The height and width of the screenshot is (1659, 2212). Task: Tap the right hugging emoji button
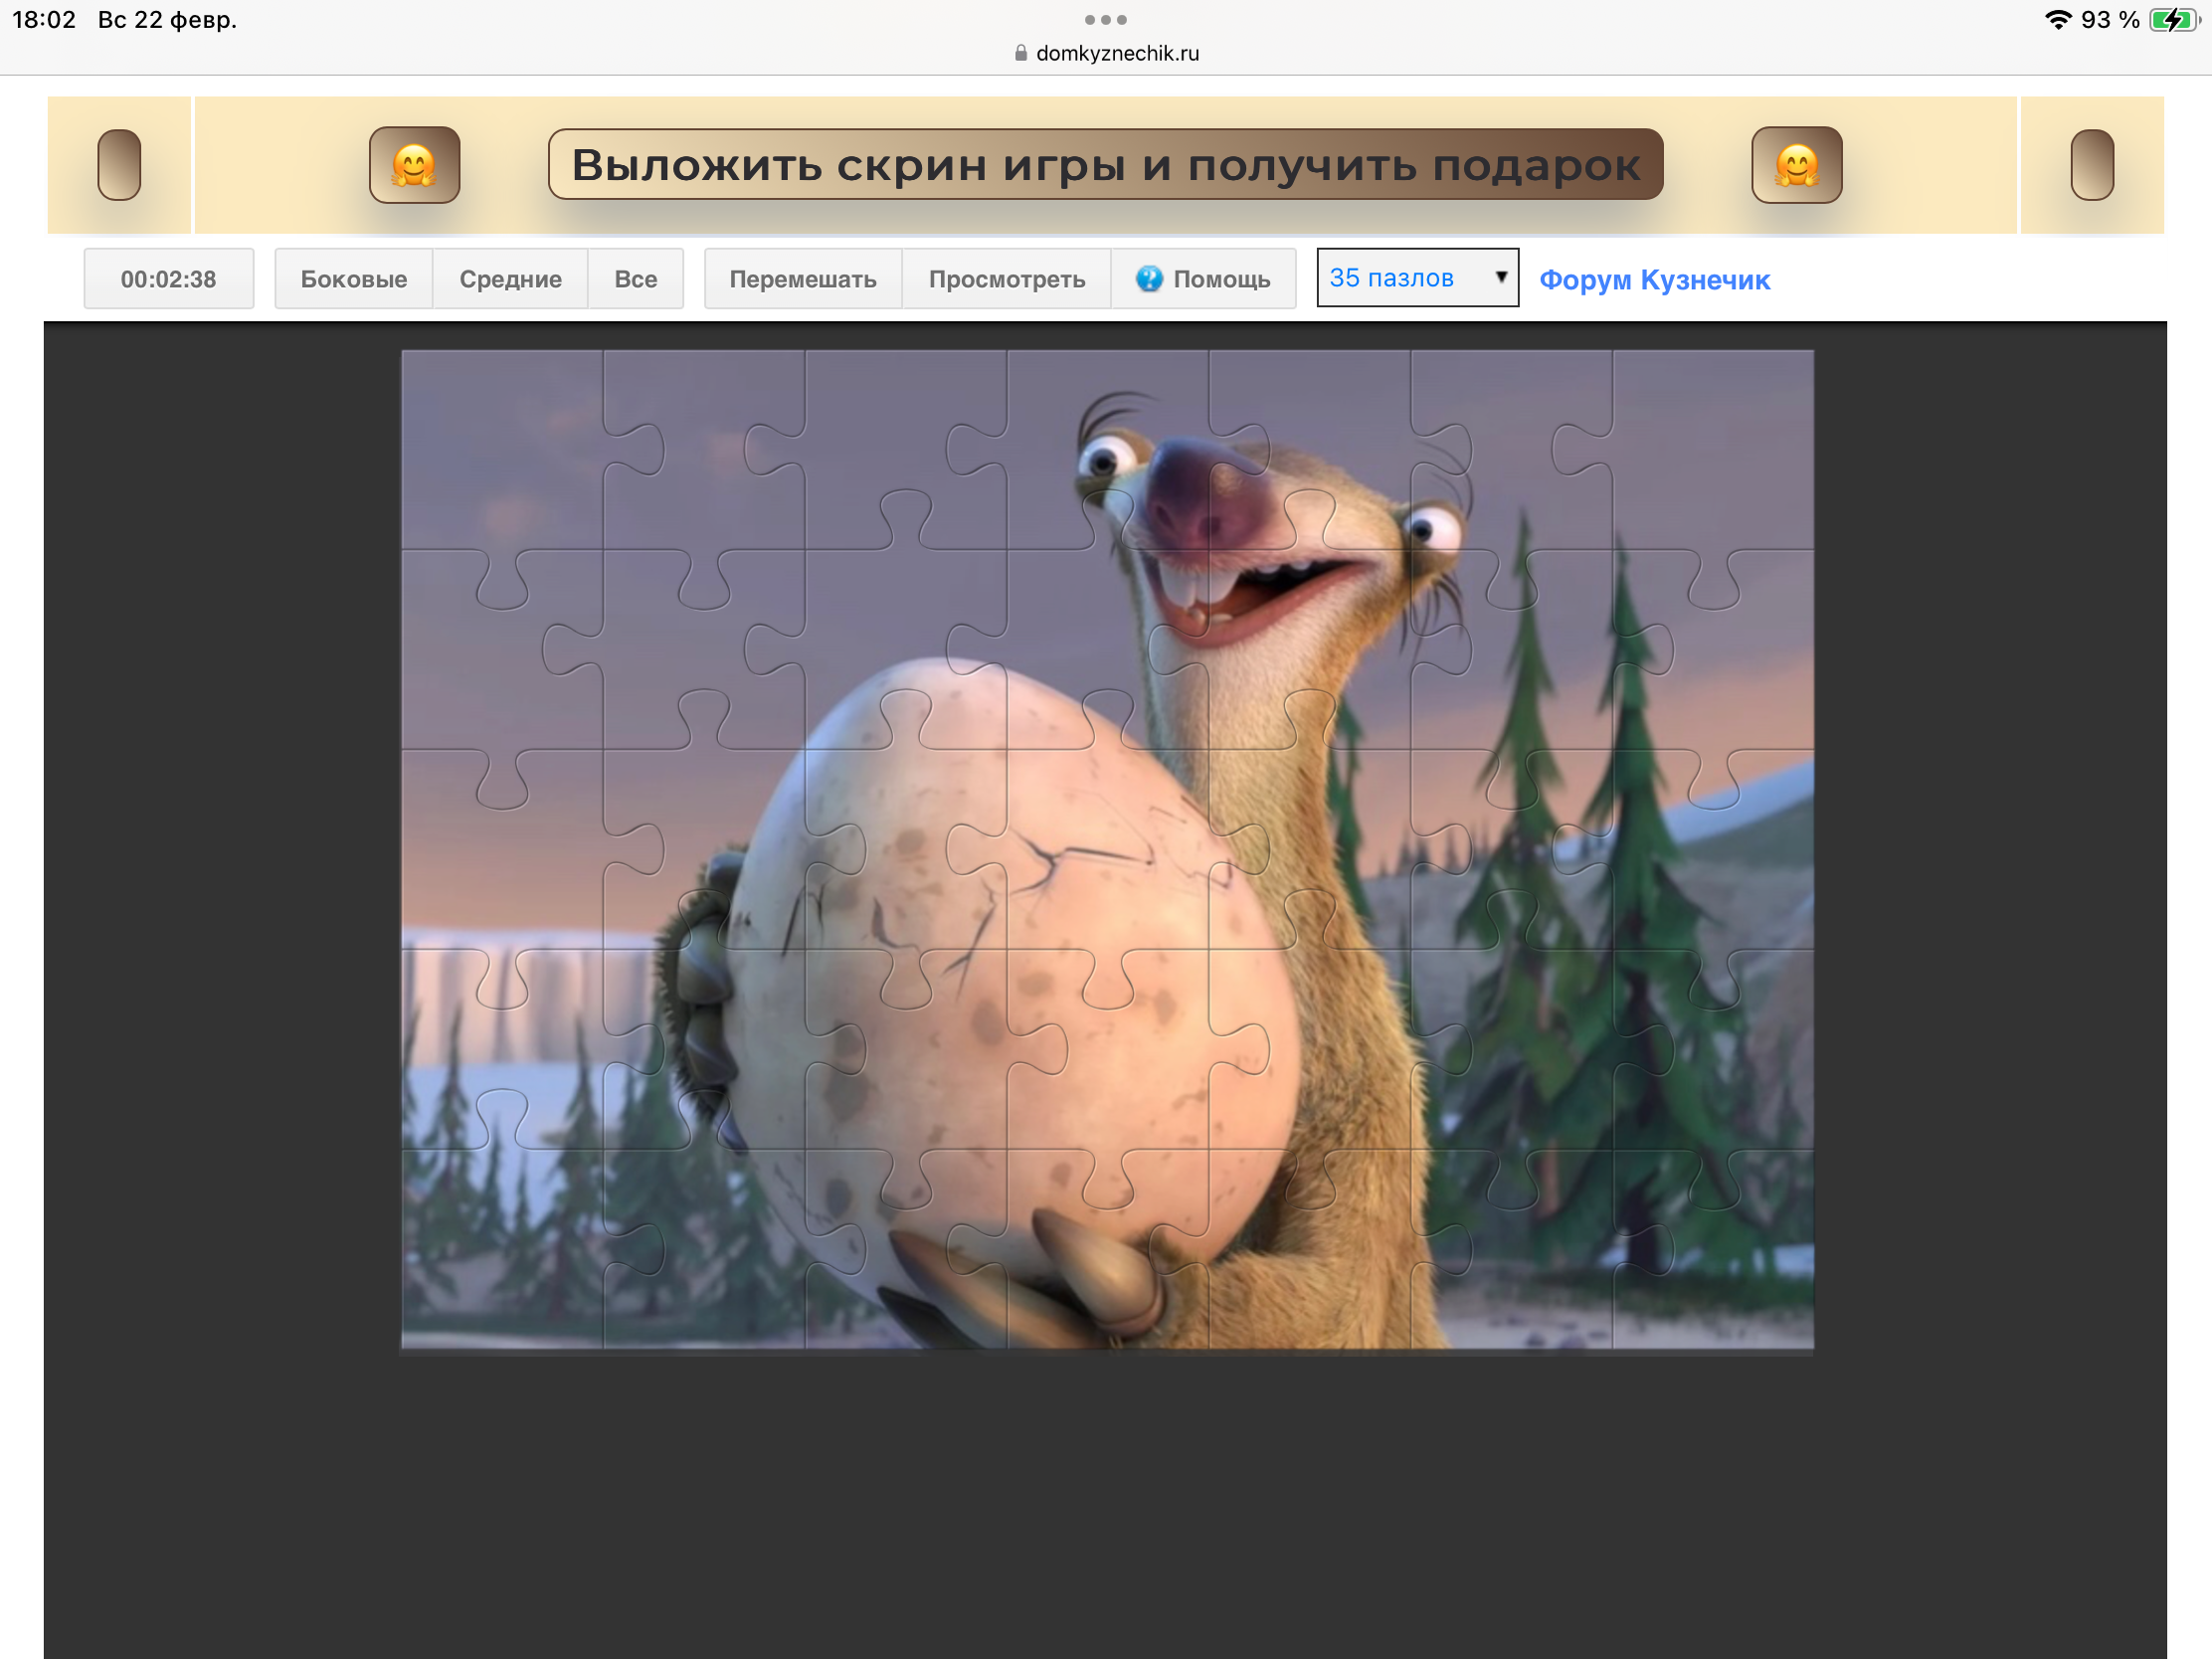pos(1796,165)
